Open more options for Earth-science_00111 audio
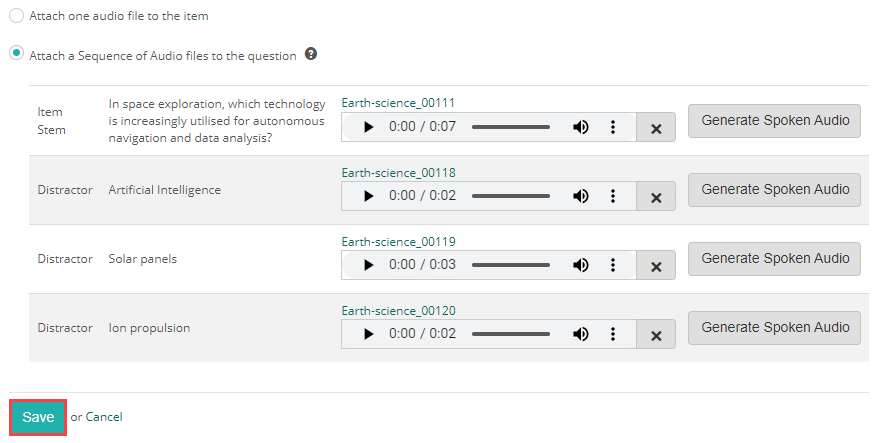The width and height of the screenshot is (875, 443). [x=612, y=128]
